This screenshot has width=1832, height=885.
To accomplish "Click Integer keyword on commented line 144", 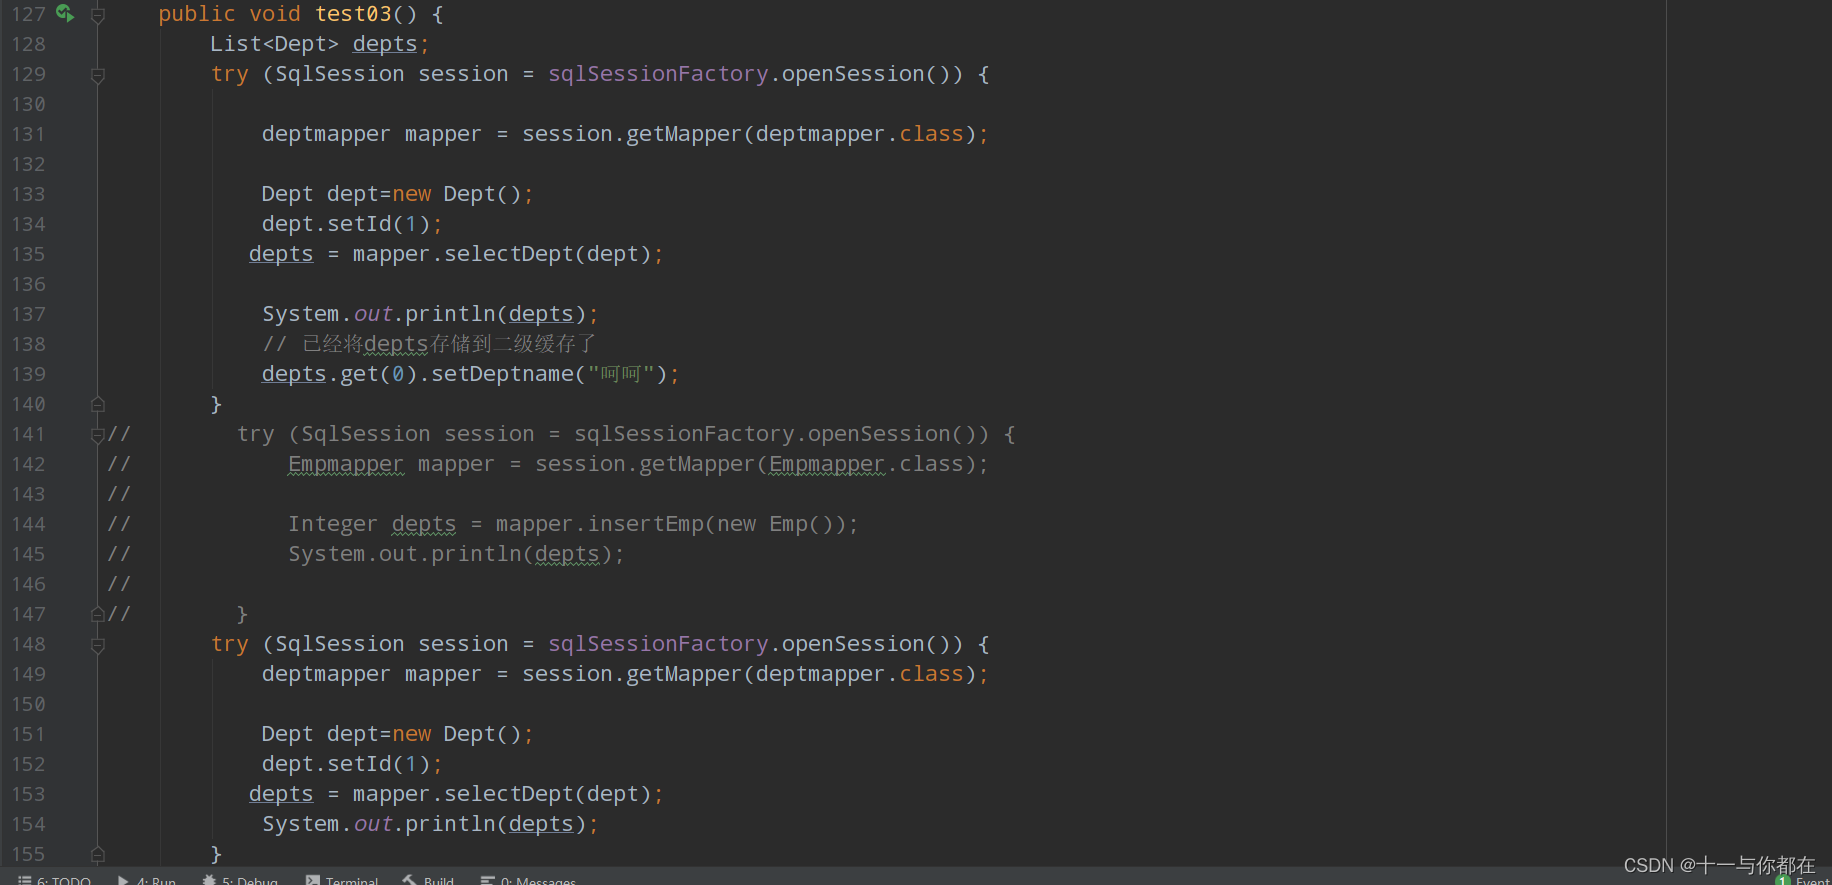I will (x=333, y=524).
